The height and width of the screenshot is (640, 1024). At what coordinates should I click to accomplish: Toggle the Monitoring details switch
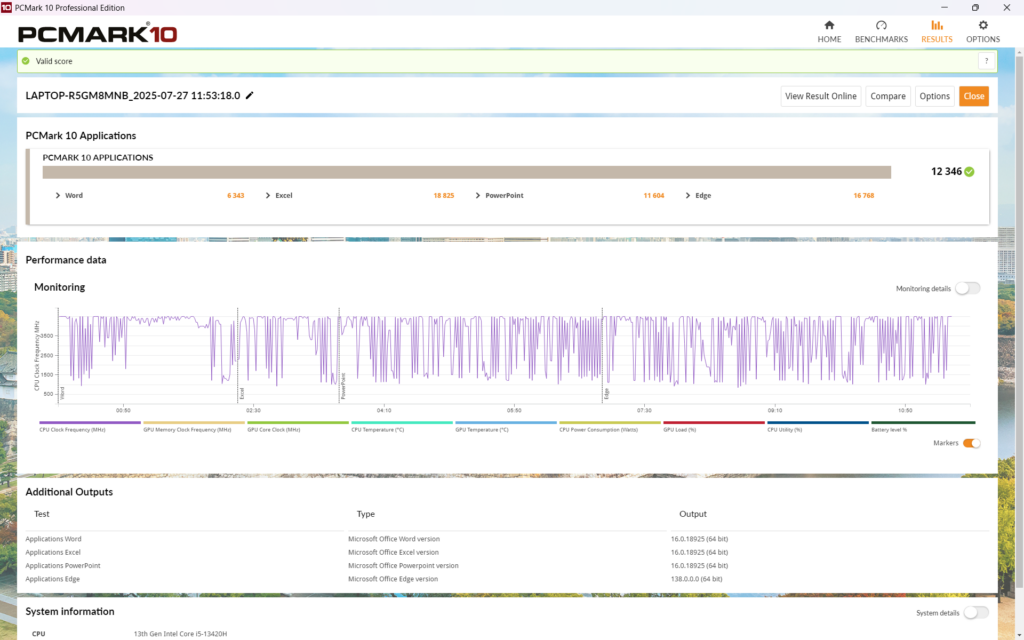(x=967, y=288)
